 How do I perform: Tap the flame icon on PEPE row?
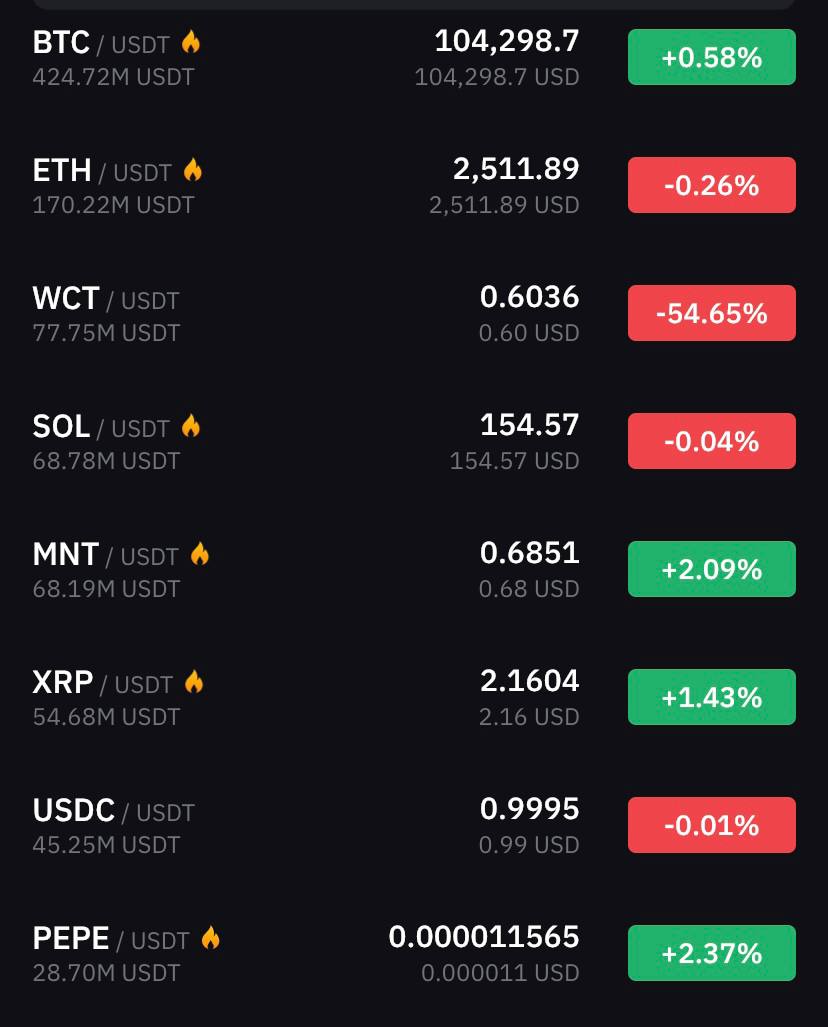pos(210,938)
